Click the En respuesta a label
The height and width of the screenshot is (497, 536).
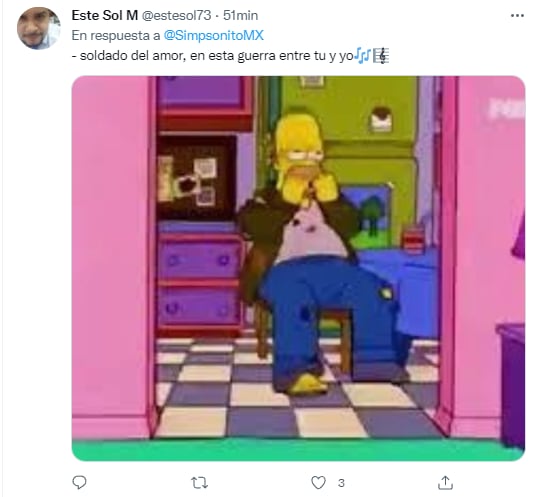[116, 36]
